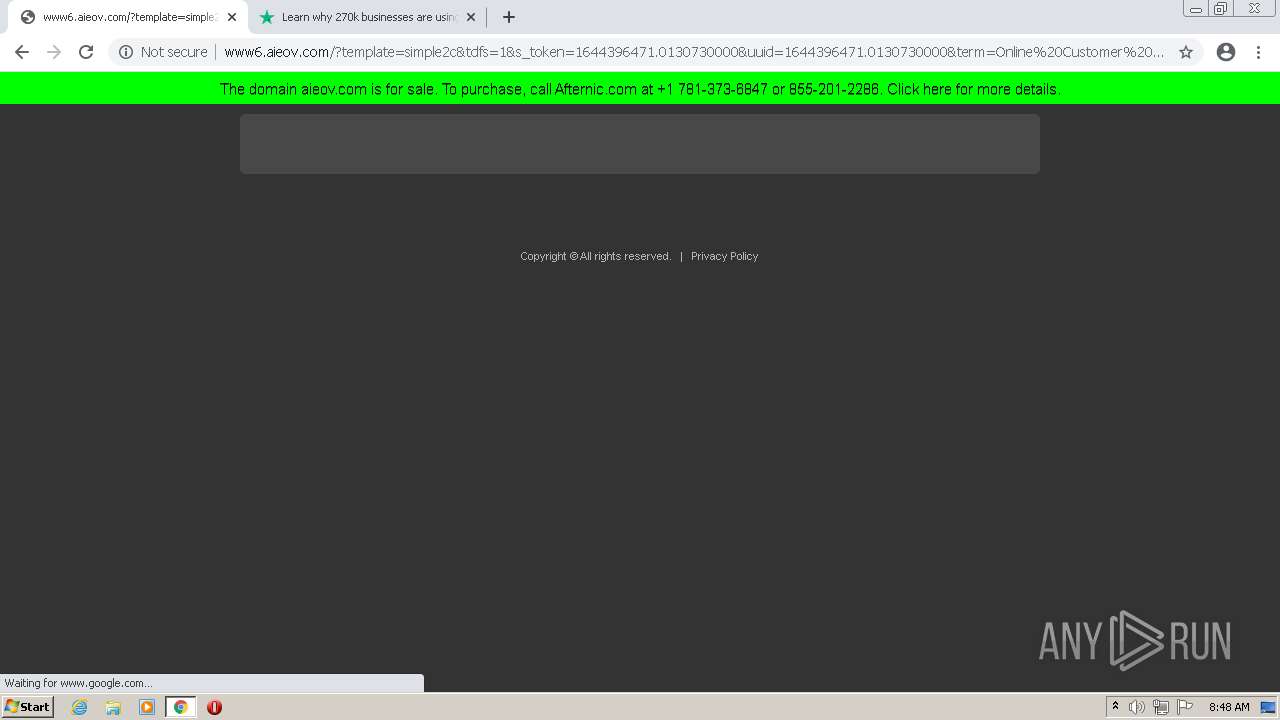This screenshot has width=1280, height=720.
Task: Select Chrome in the taskbar
Action: click(181, 707)
